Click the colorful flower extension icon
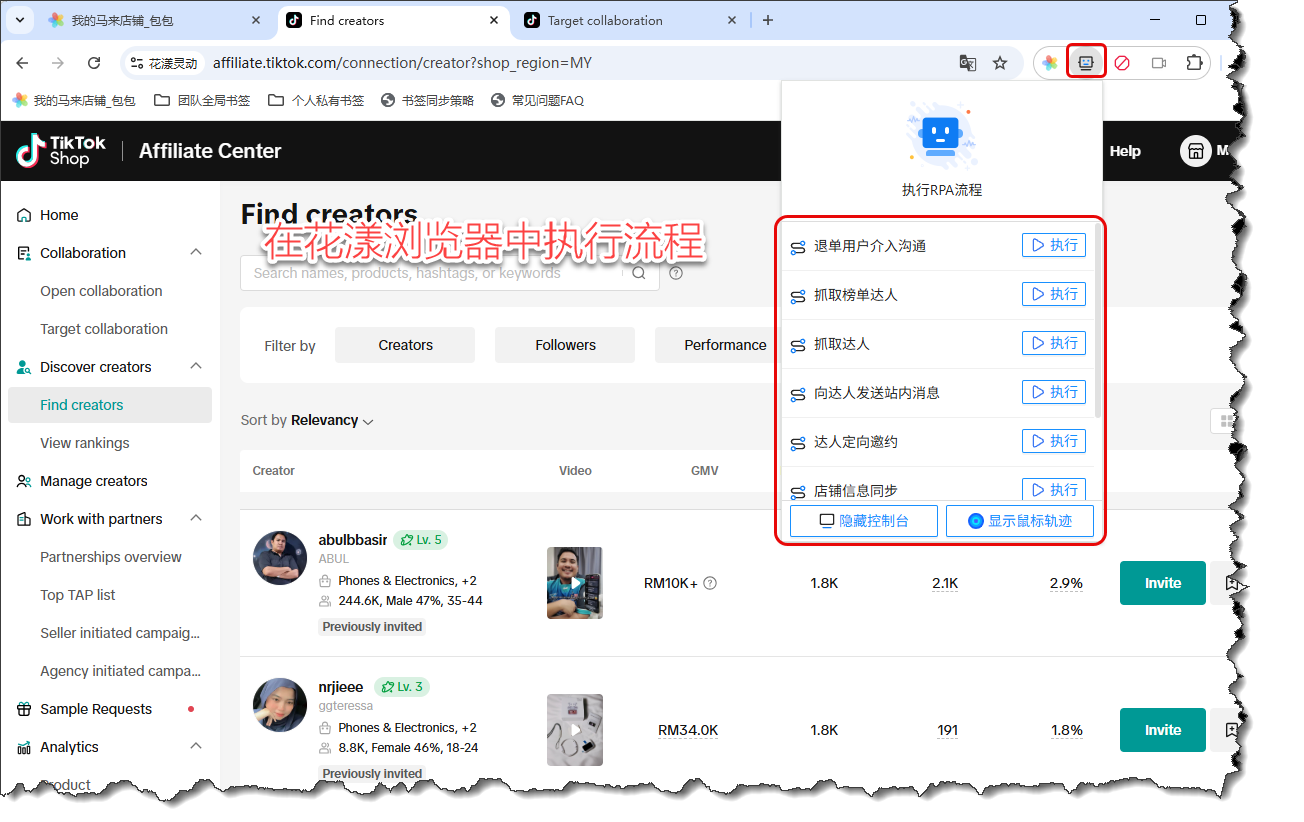The width and height of the screenshot is (1304, 822). [1050, 63]
